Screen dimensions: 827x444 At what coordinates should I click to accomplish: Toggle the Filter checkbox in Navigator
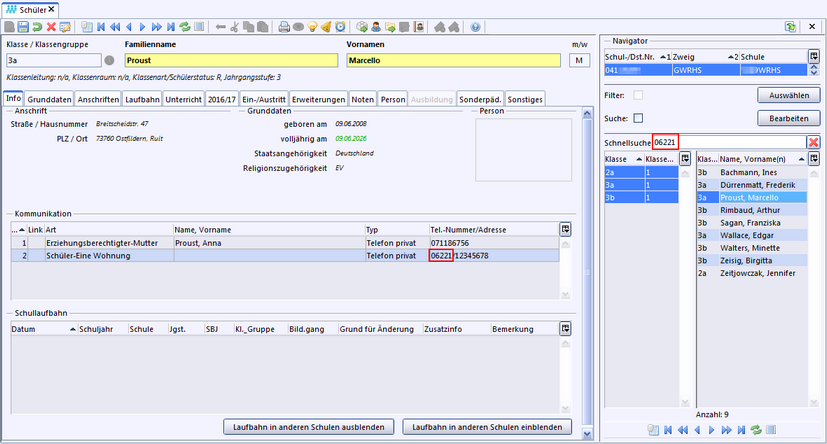click(x=638, y=95)
